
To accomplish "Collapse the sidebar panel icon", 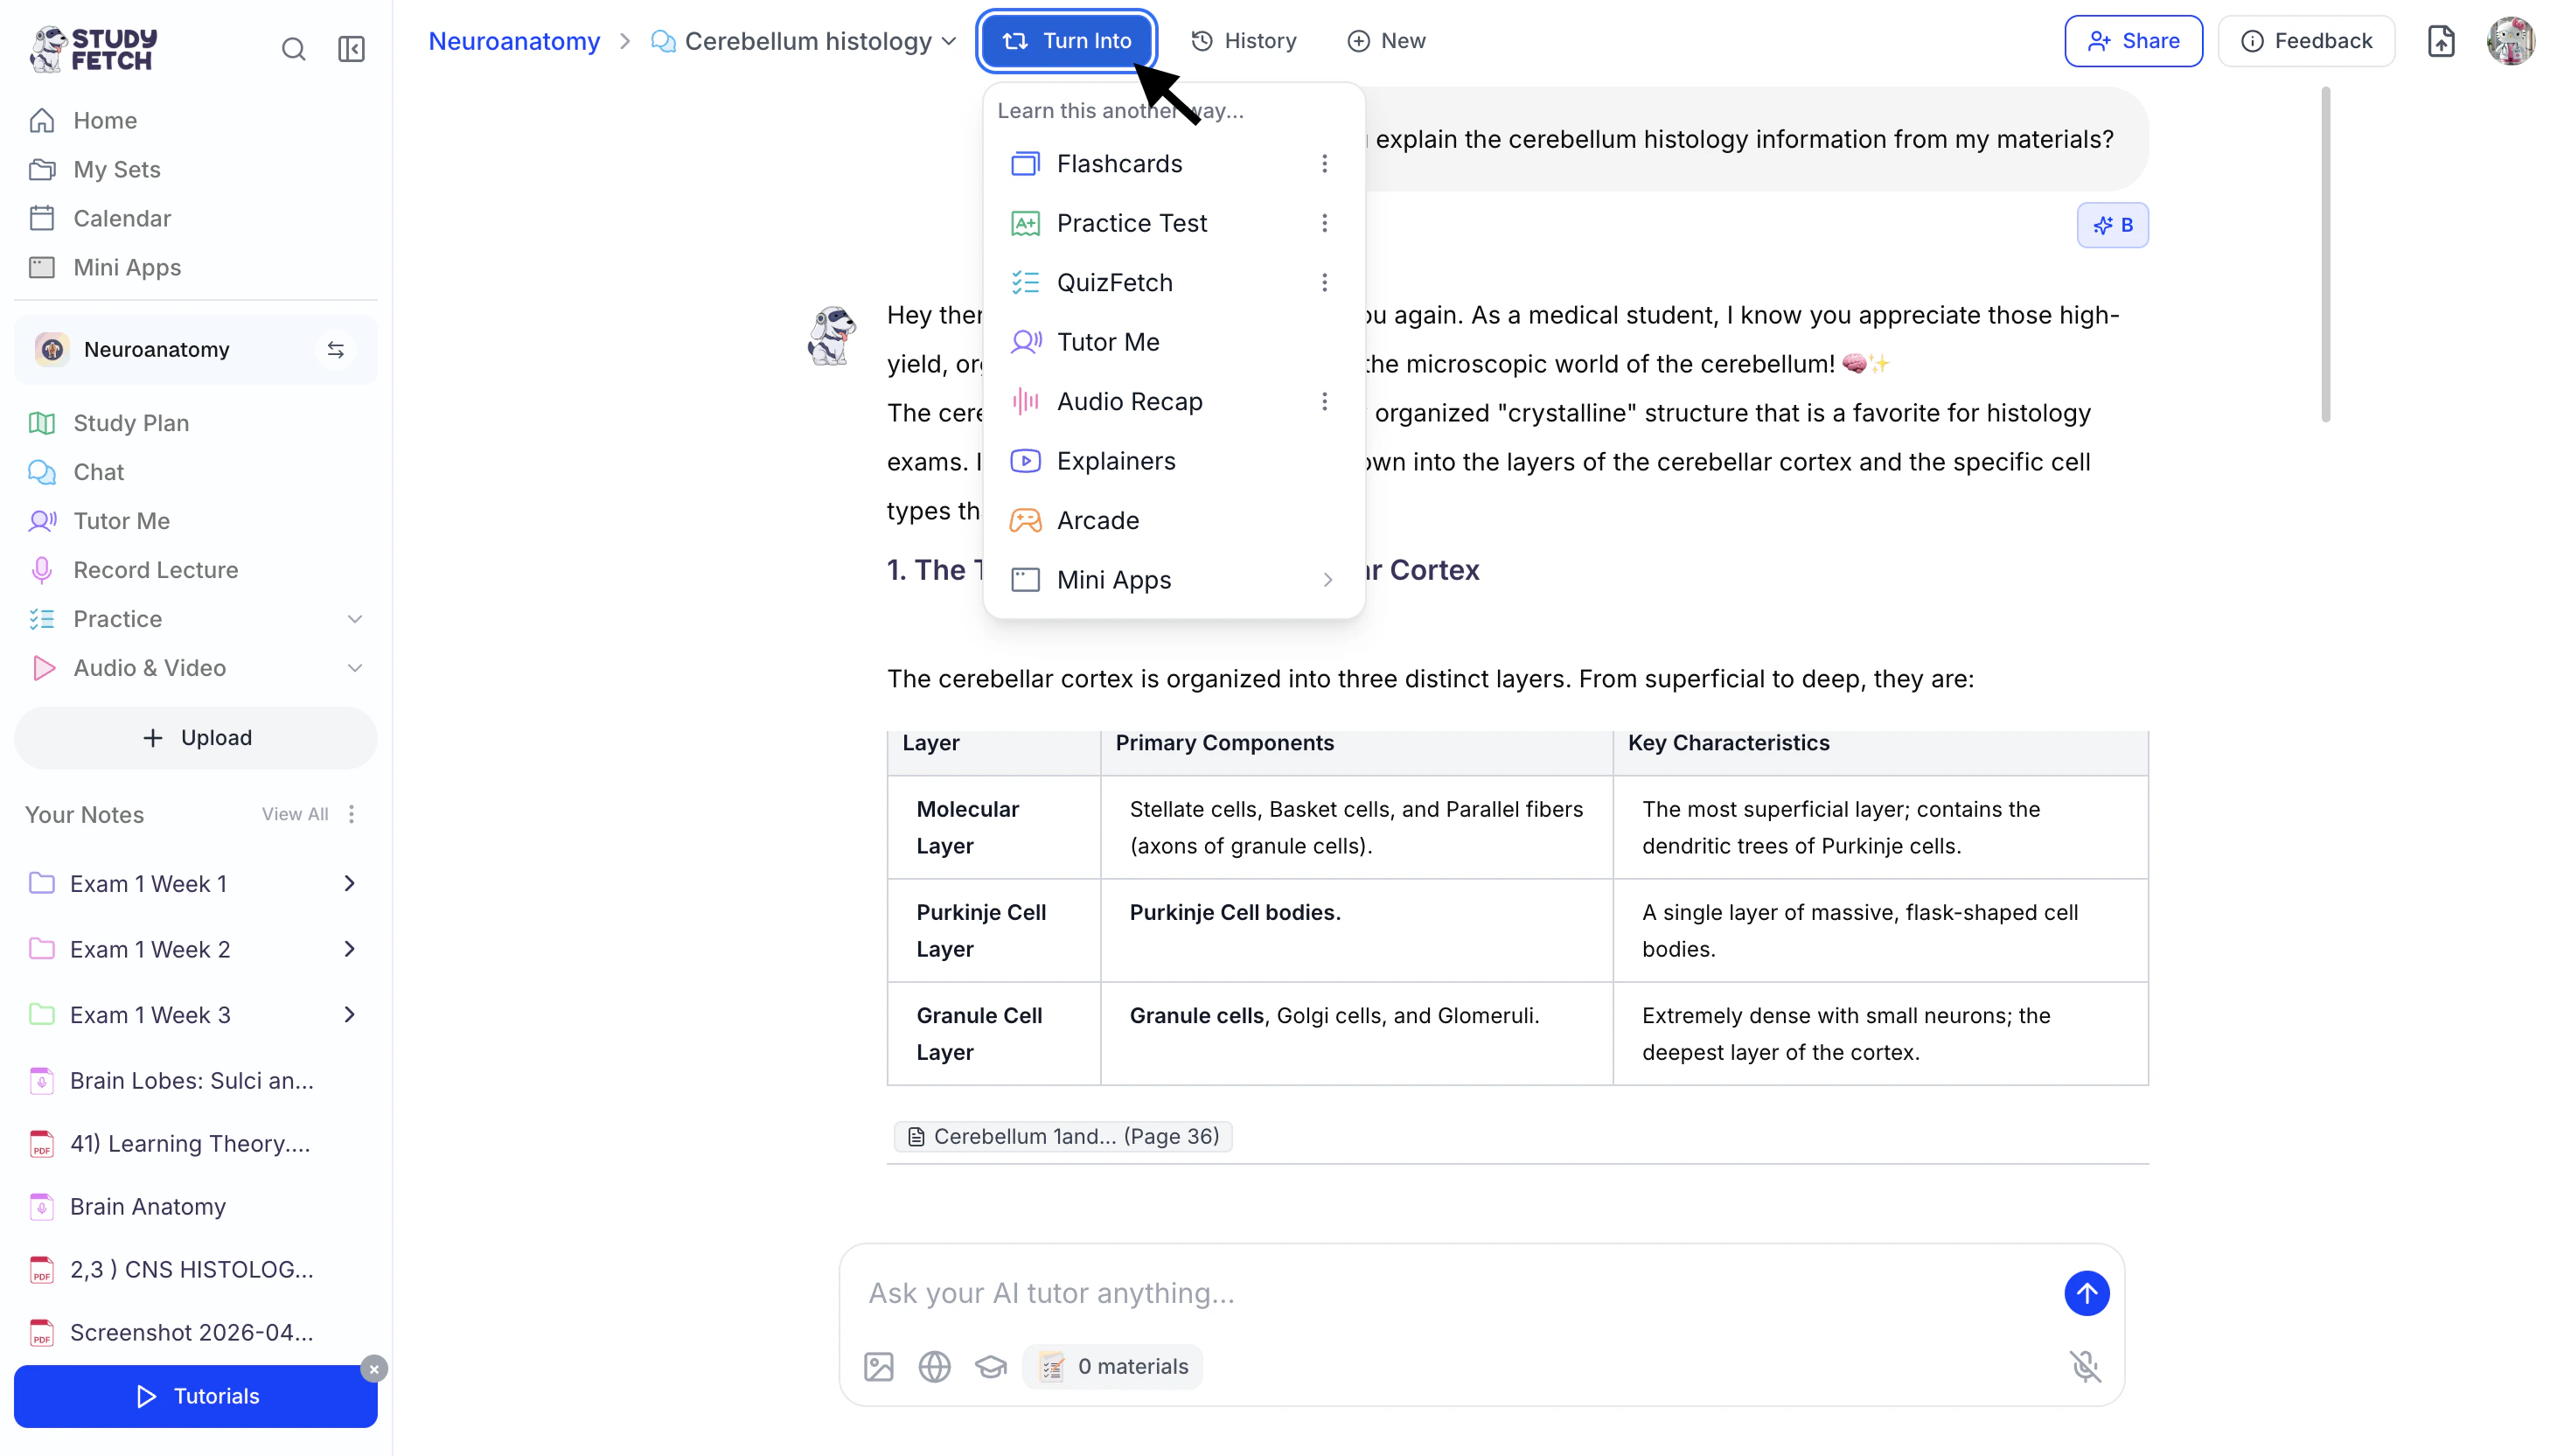I will [x=351, y=49].
